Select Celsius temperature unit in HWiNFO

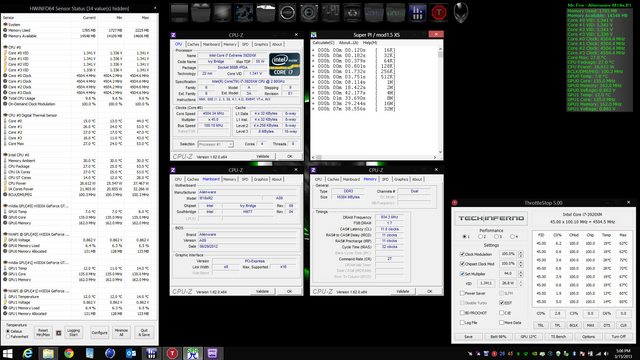(x=8, y=331)
